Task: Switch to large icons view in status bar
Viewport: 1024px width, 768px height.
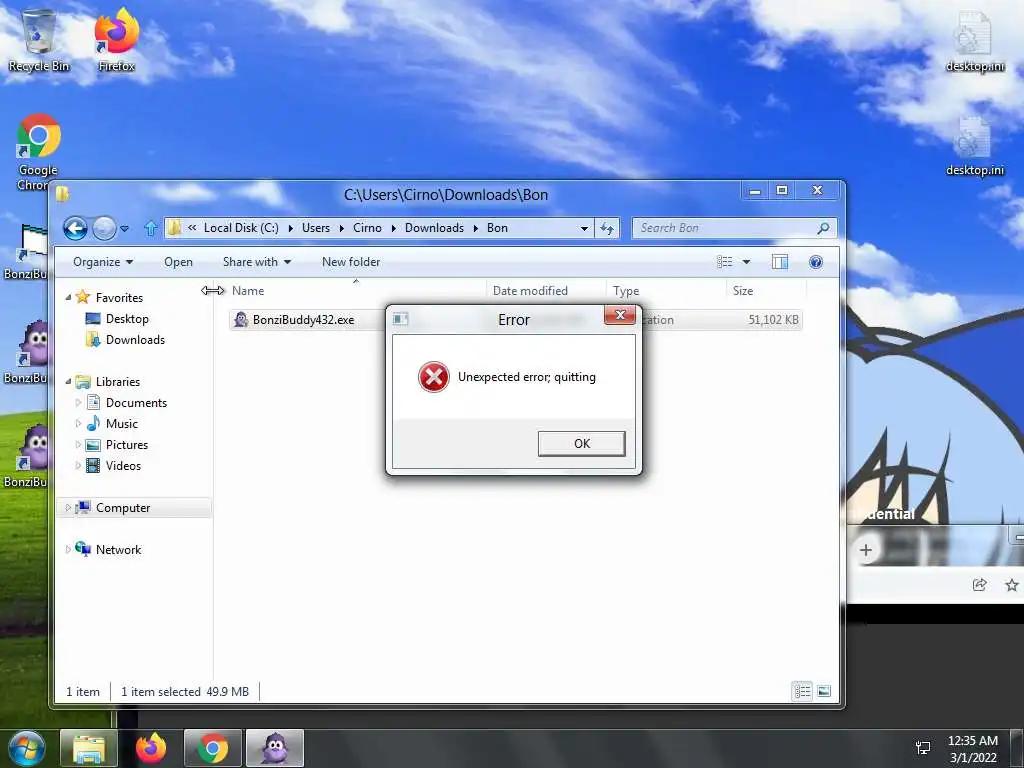Action: (824, 691)
